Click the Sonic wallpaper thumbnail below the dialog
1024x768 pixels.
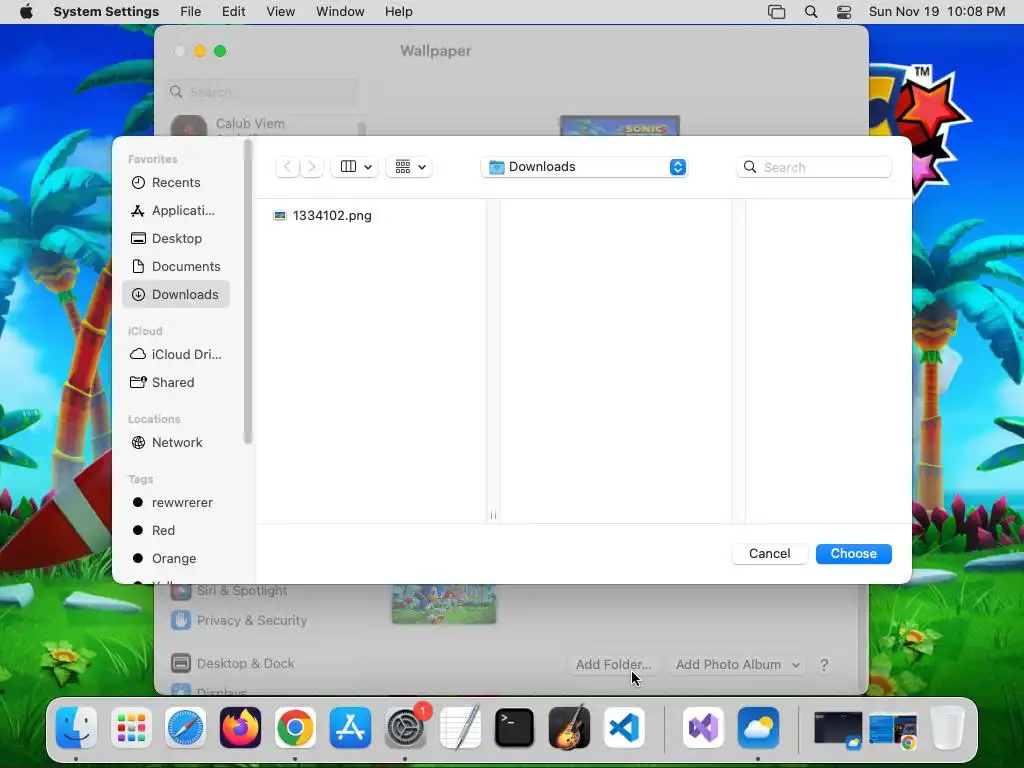[x=444, y=604]
